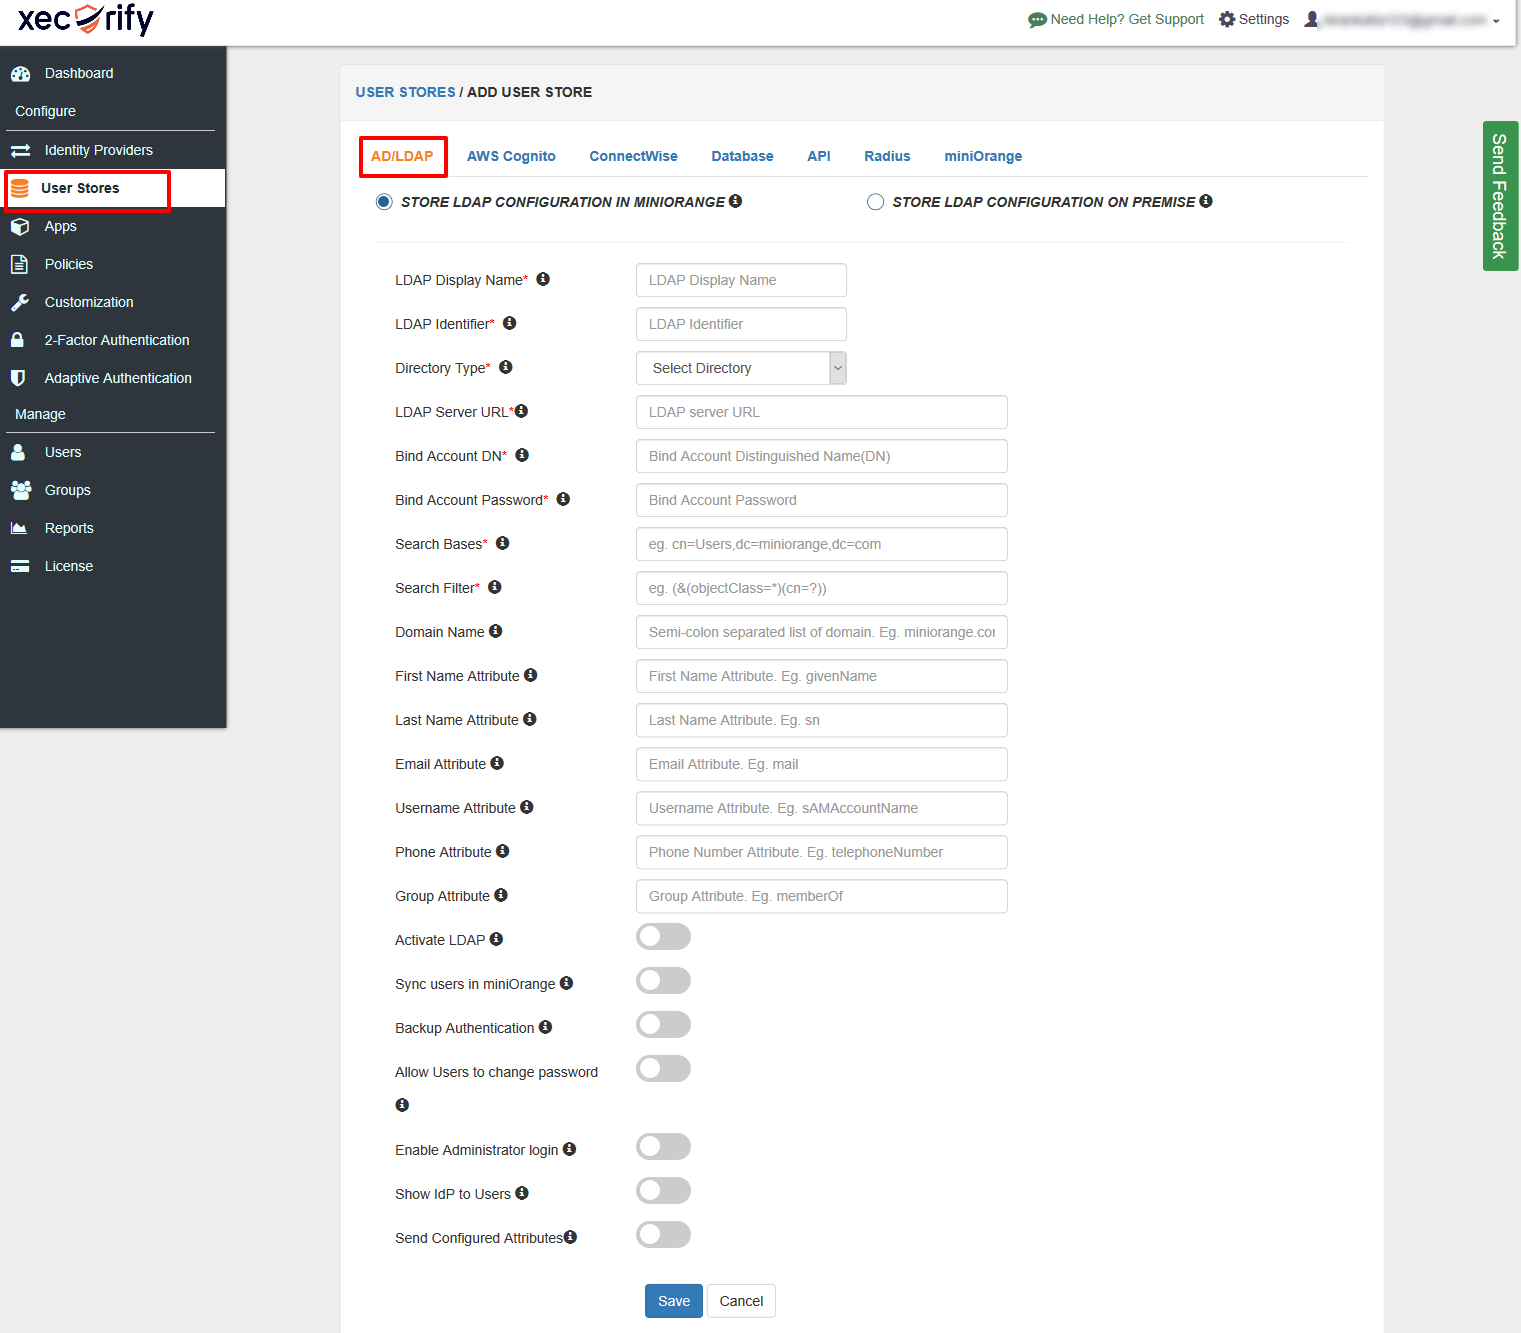Toggle Send Configured Attributes switch
Image resolution: width=1521 pixels, height=1333 pixels.
[663, 1235]
